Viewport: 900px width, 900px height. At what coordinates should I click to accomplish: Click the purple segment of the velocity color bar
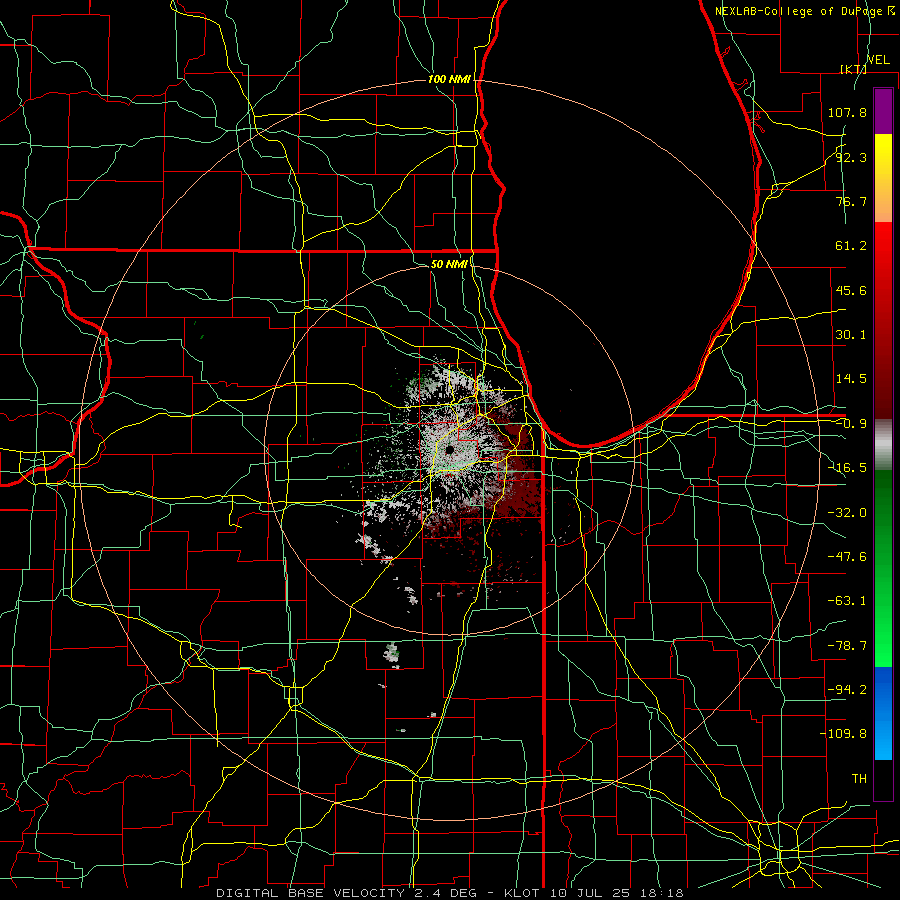883,111
